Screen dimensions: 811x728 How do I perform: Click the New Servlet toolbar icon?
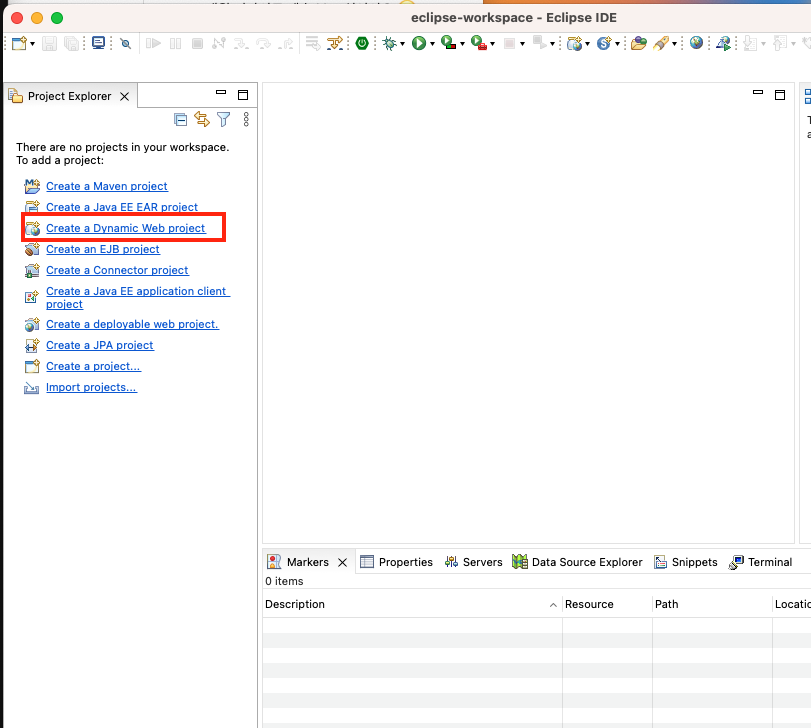[604, 43]
